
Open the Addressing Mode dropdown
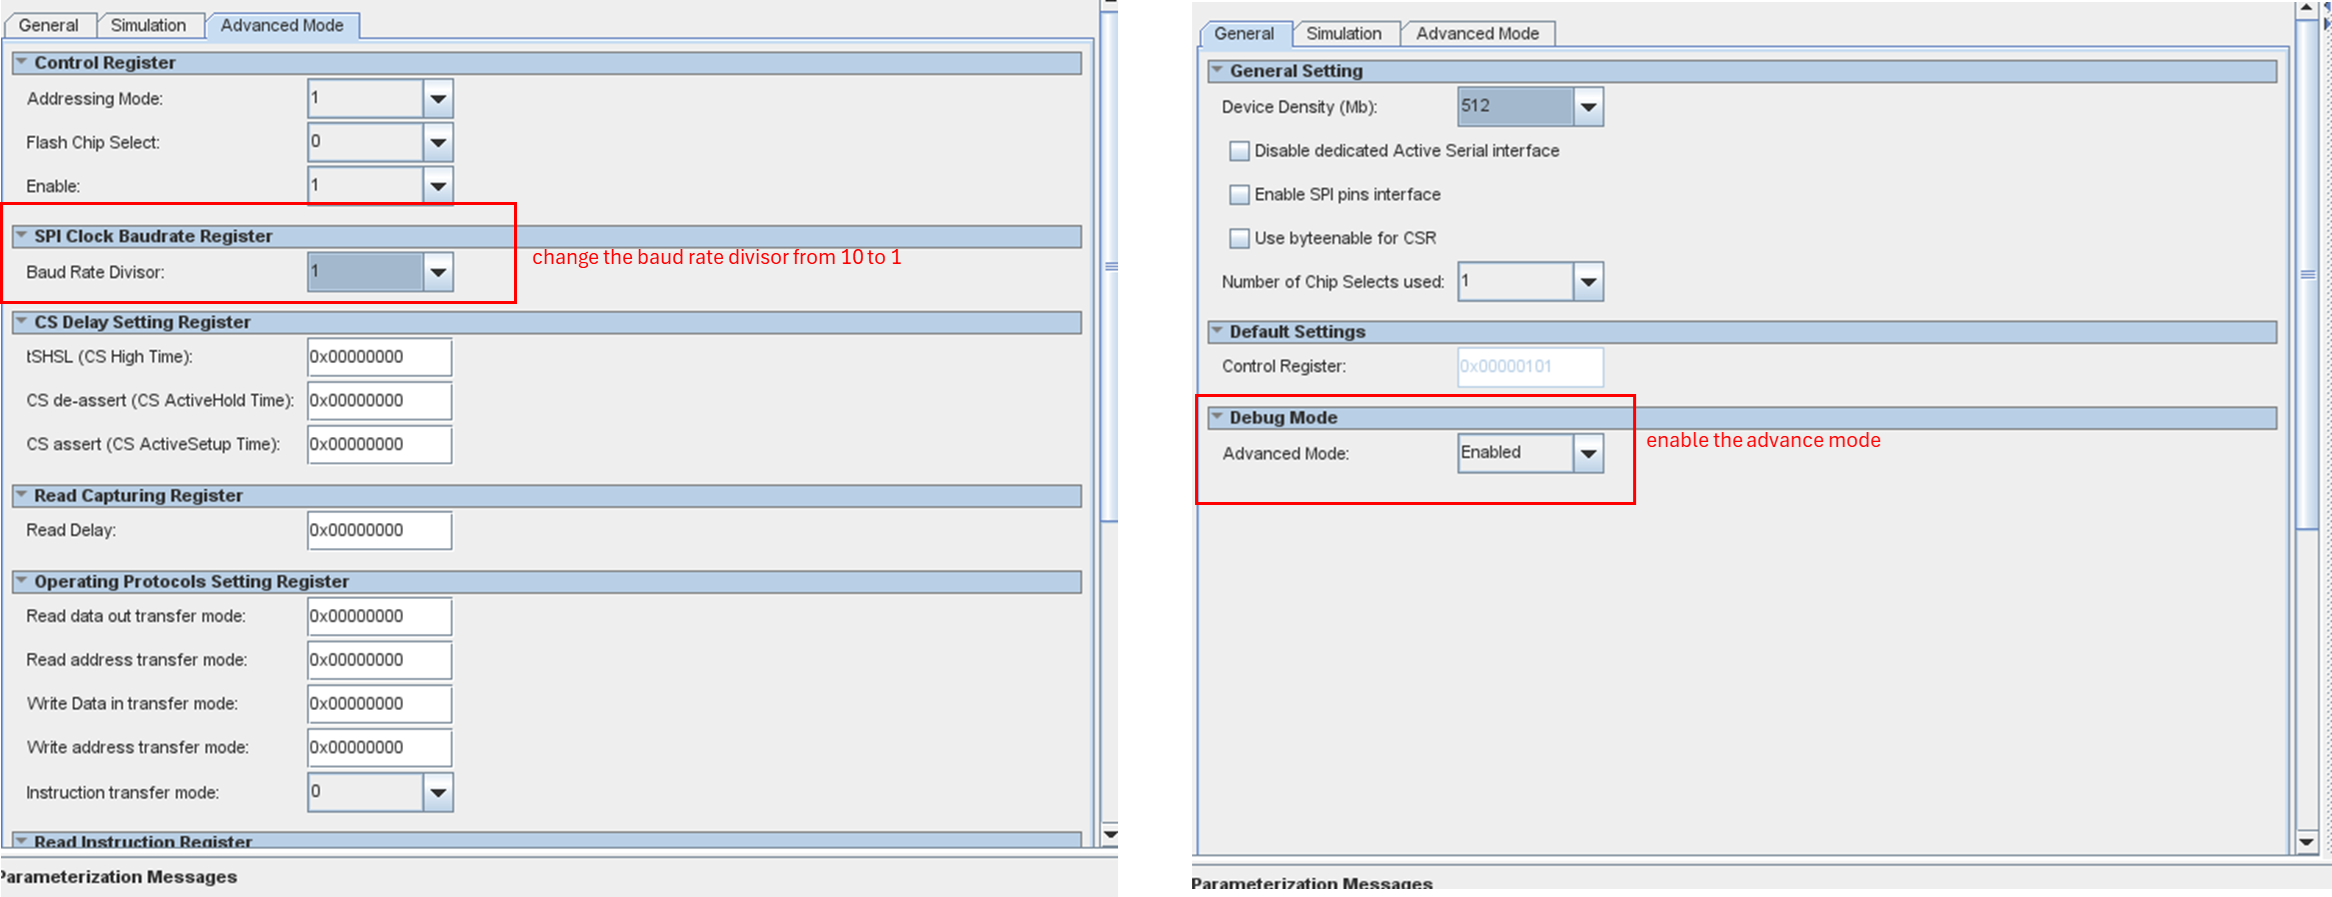(x=438, y=98)
